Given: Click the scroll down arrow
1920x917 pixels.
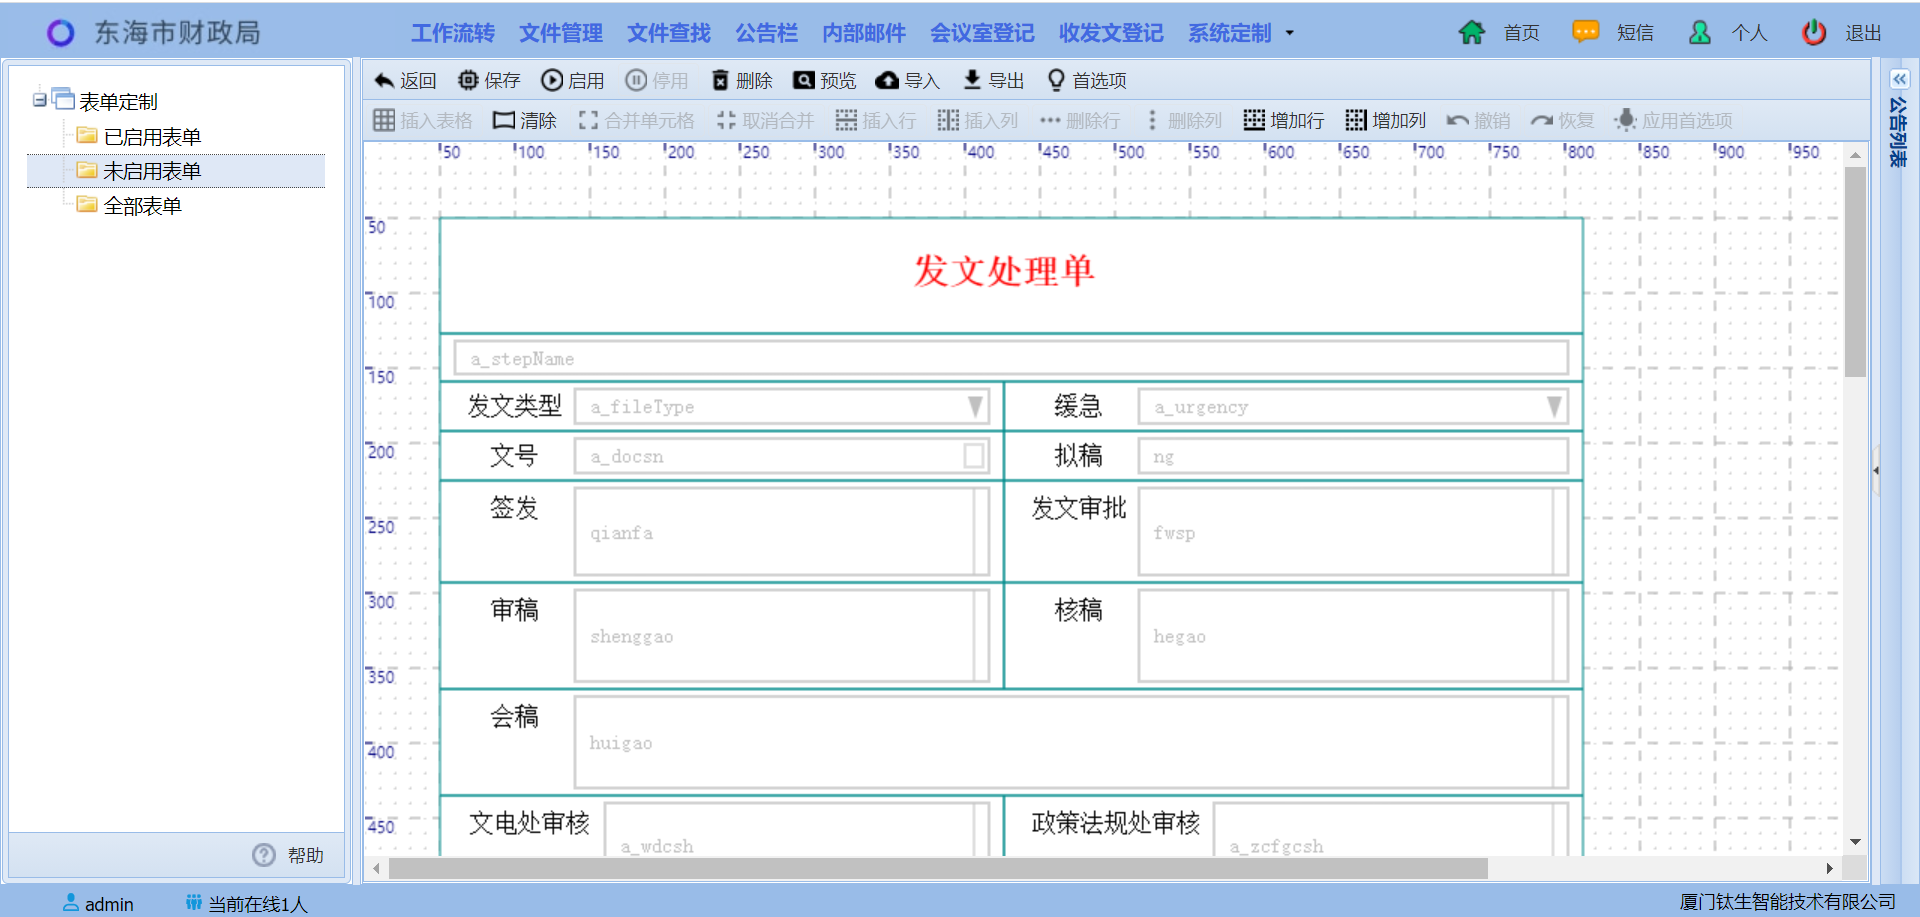Looking at the screenshot, I should pos(1855,843).
